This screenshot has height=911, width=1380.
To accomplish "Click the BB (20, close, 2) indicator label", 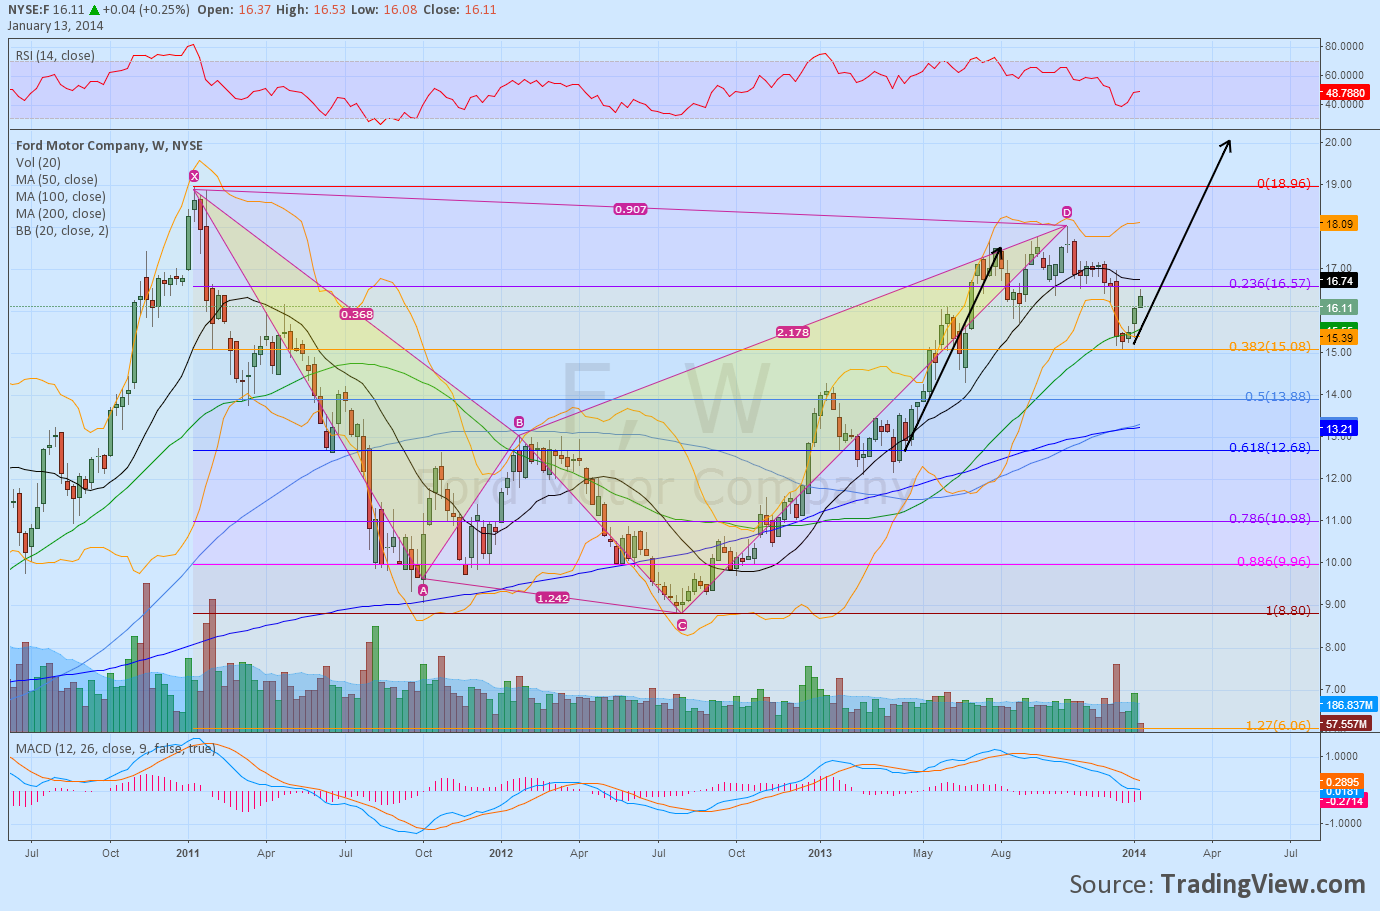I will [x=62, y=230].
